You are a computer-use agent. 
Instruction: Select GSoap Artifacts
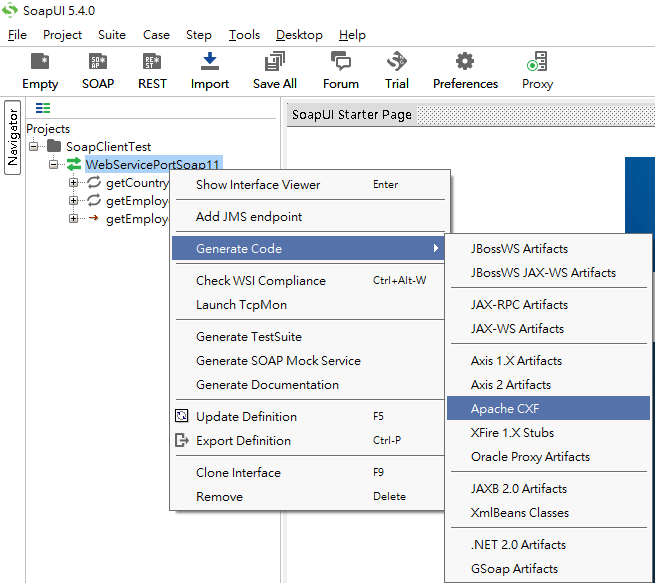[548, 568]
